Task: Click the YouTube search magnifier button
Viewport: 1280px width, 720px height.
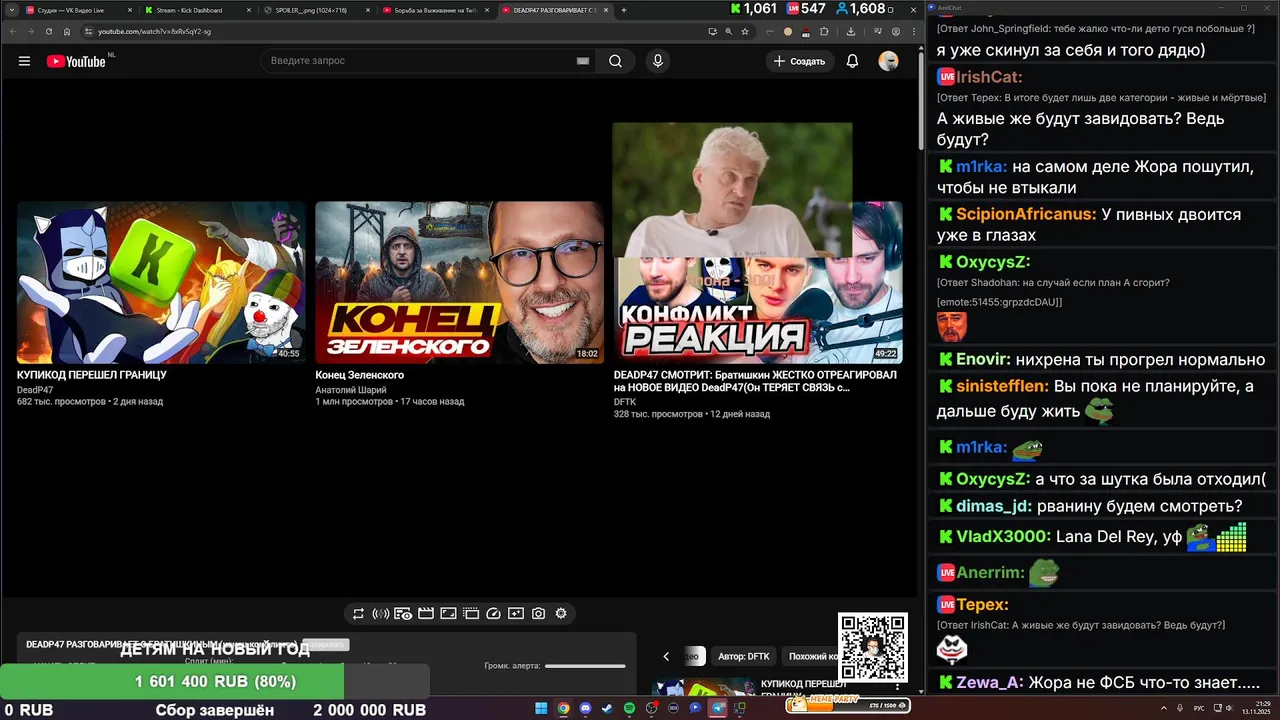Action: (x=615, y=61)
